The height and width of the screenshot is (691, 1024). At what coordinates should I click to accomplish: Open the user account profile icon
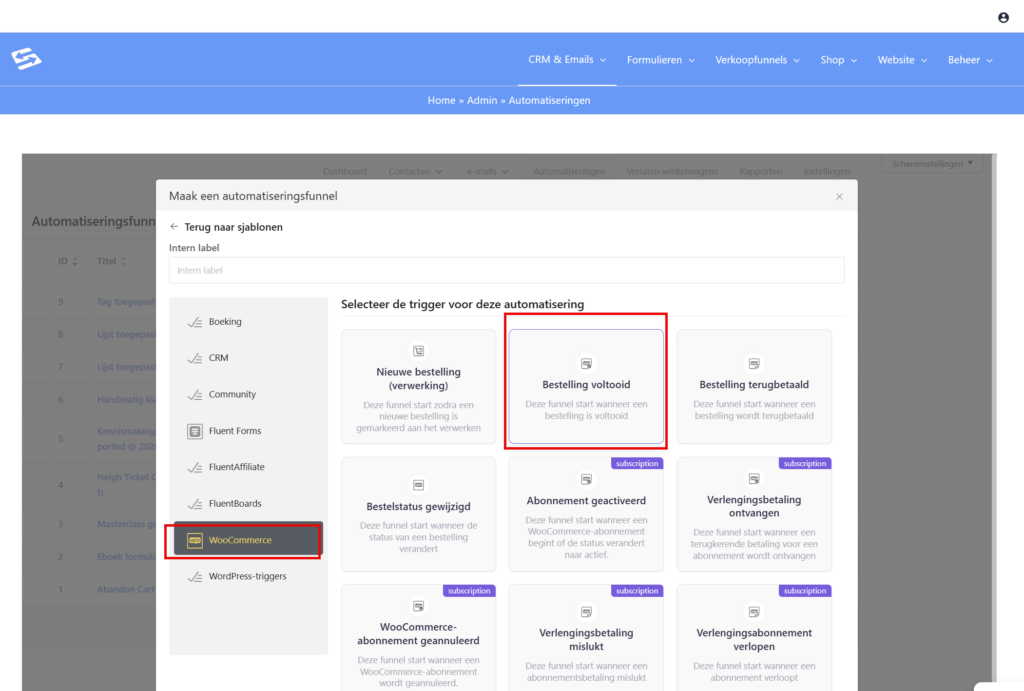(1003, 18)
